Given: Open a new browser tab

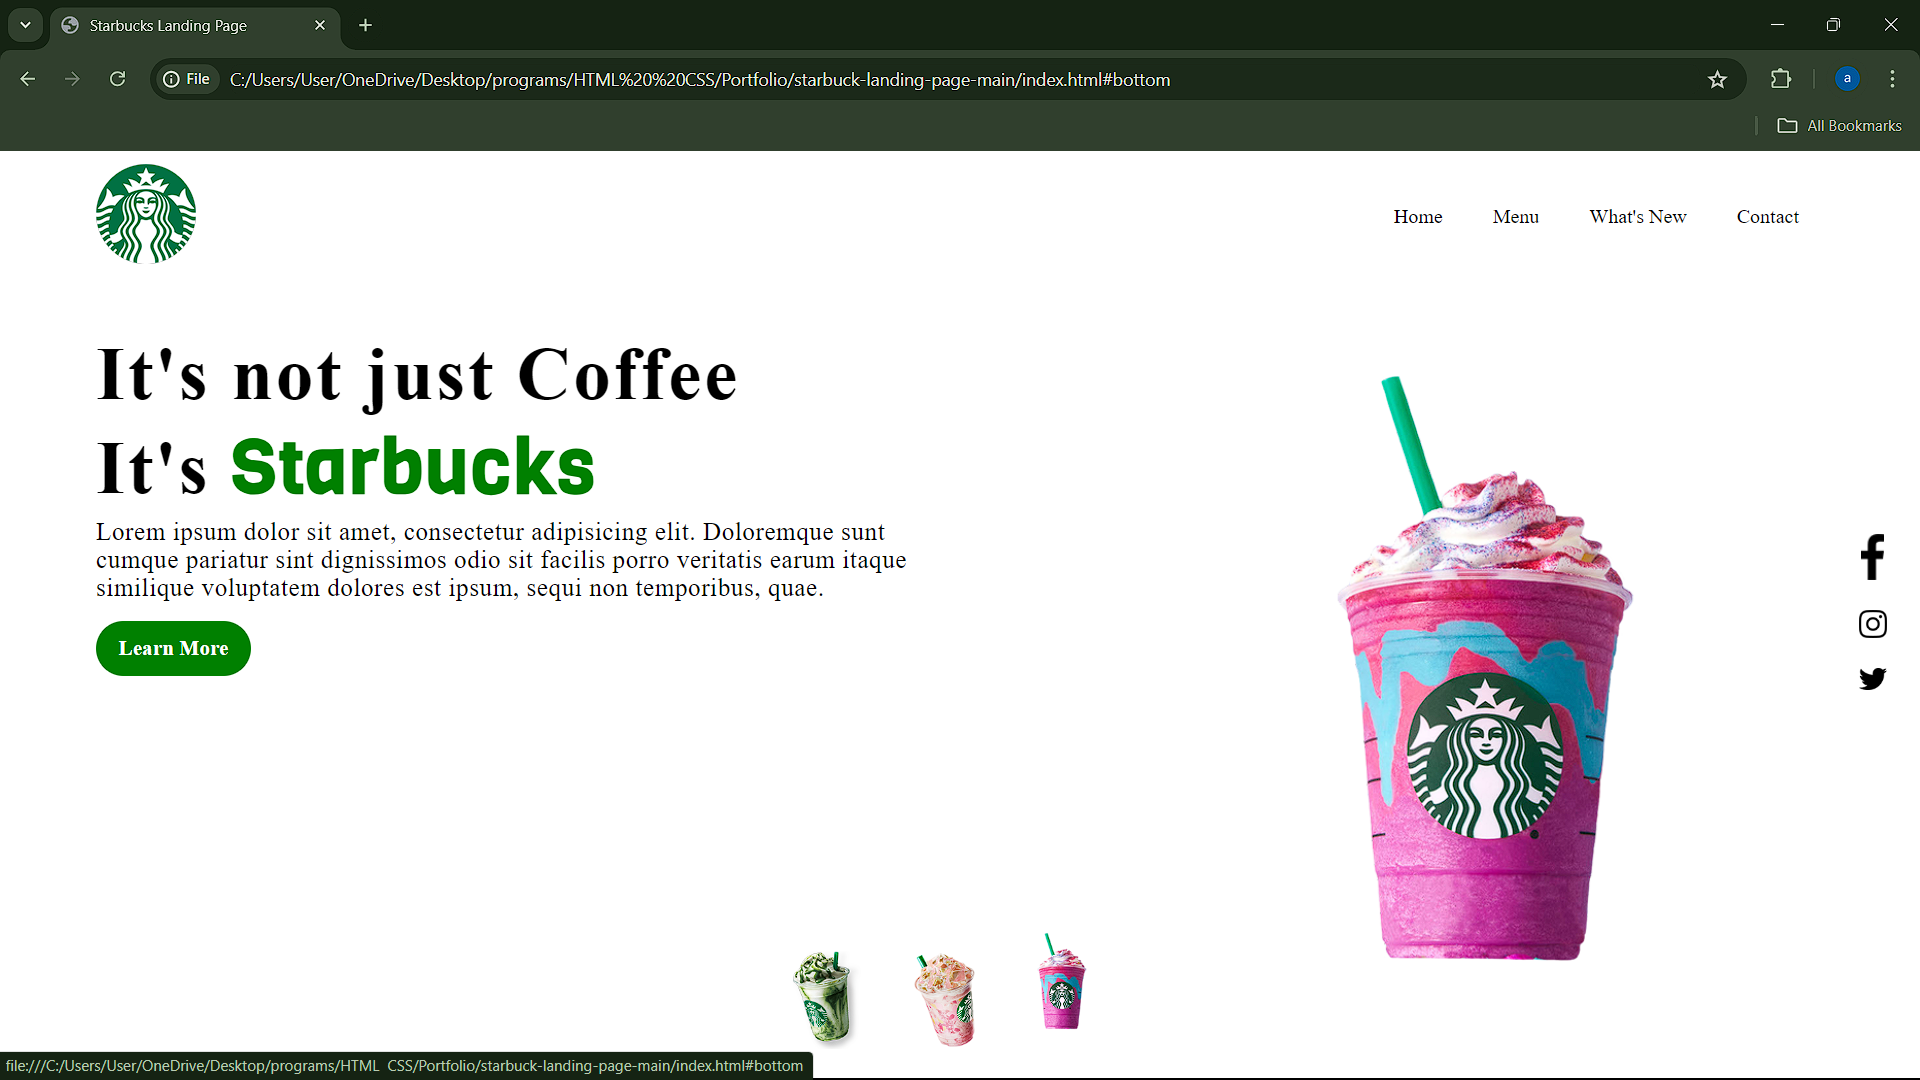Looking at the screenshot, I should click(x=366, y=25).
